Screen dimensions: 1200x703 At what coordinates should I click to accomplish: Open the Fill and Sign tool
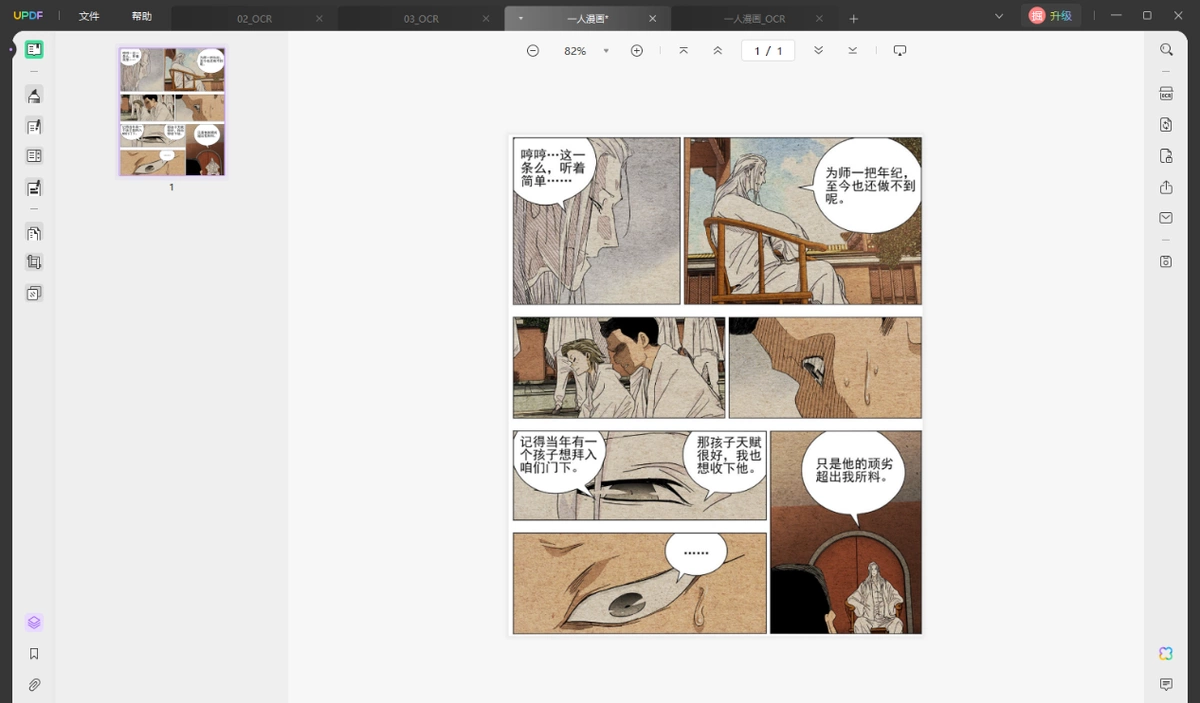34,187
